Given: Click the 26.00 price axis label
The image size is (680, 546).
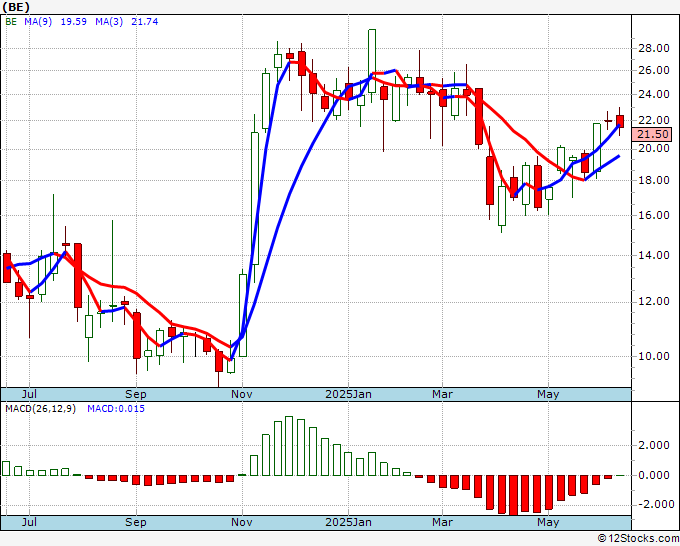Looking at the screenshot, I should pyautogui.click(x=654, y=70).
